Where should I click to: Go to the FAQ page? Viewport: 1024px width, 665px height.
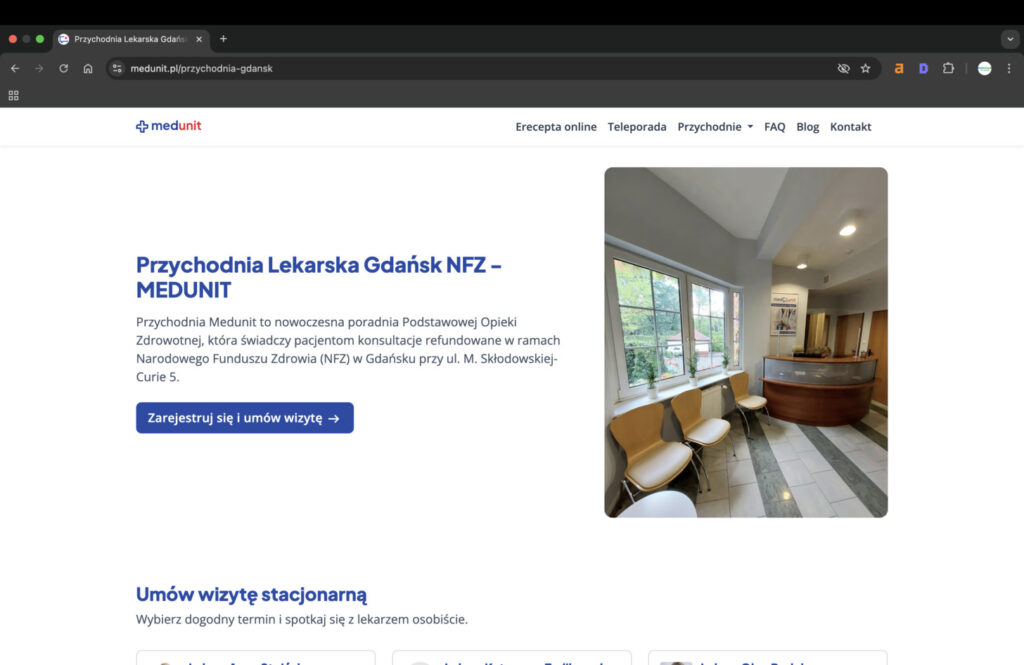click(775, 127)
